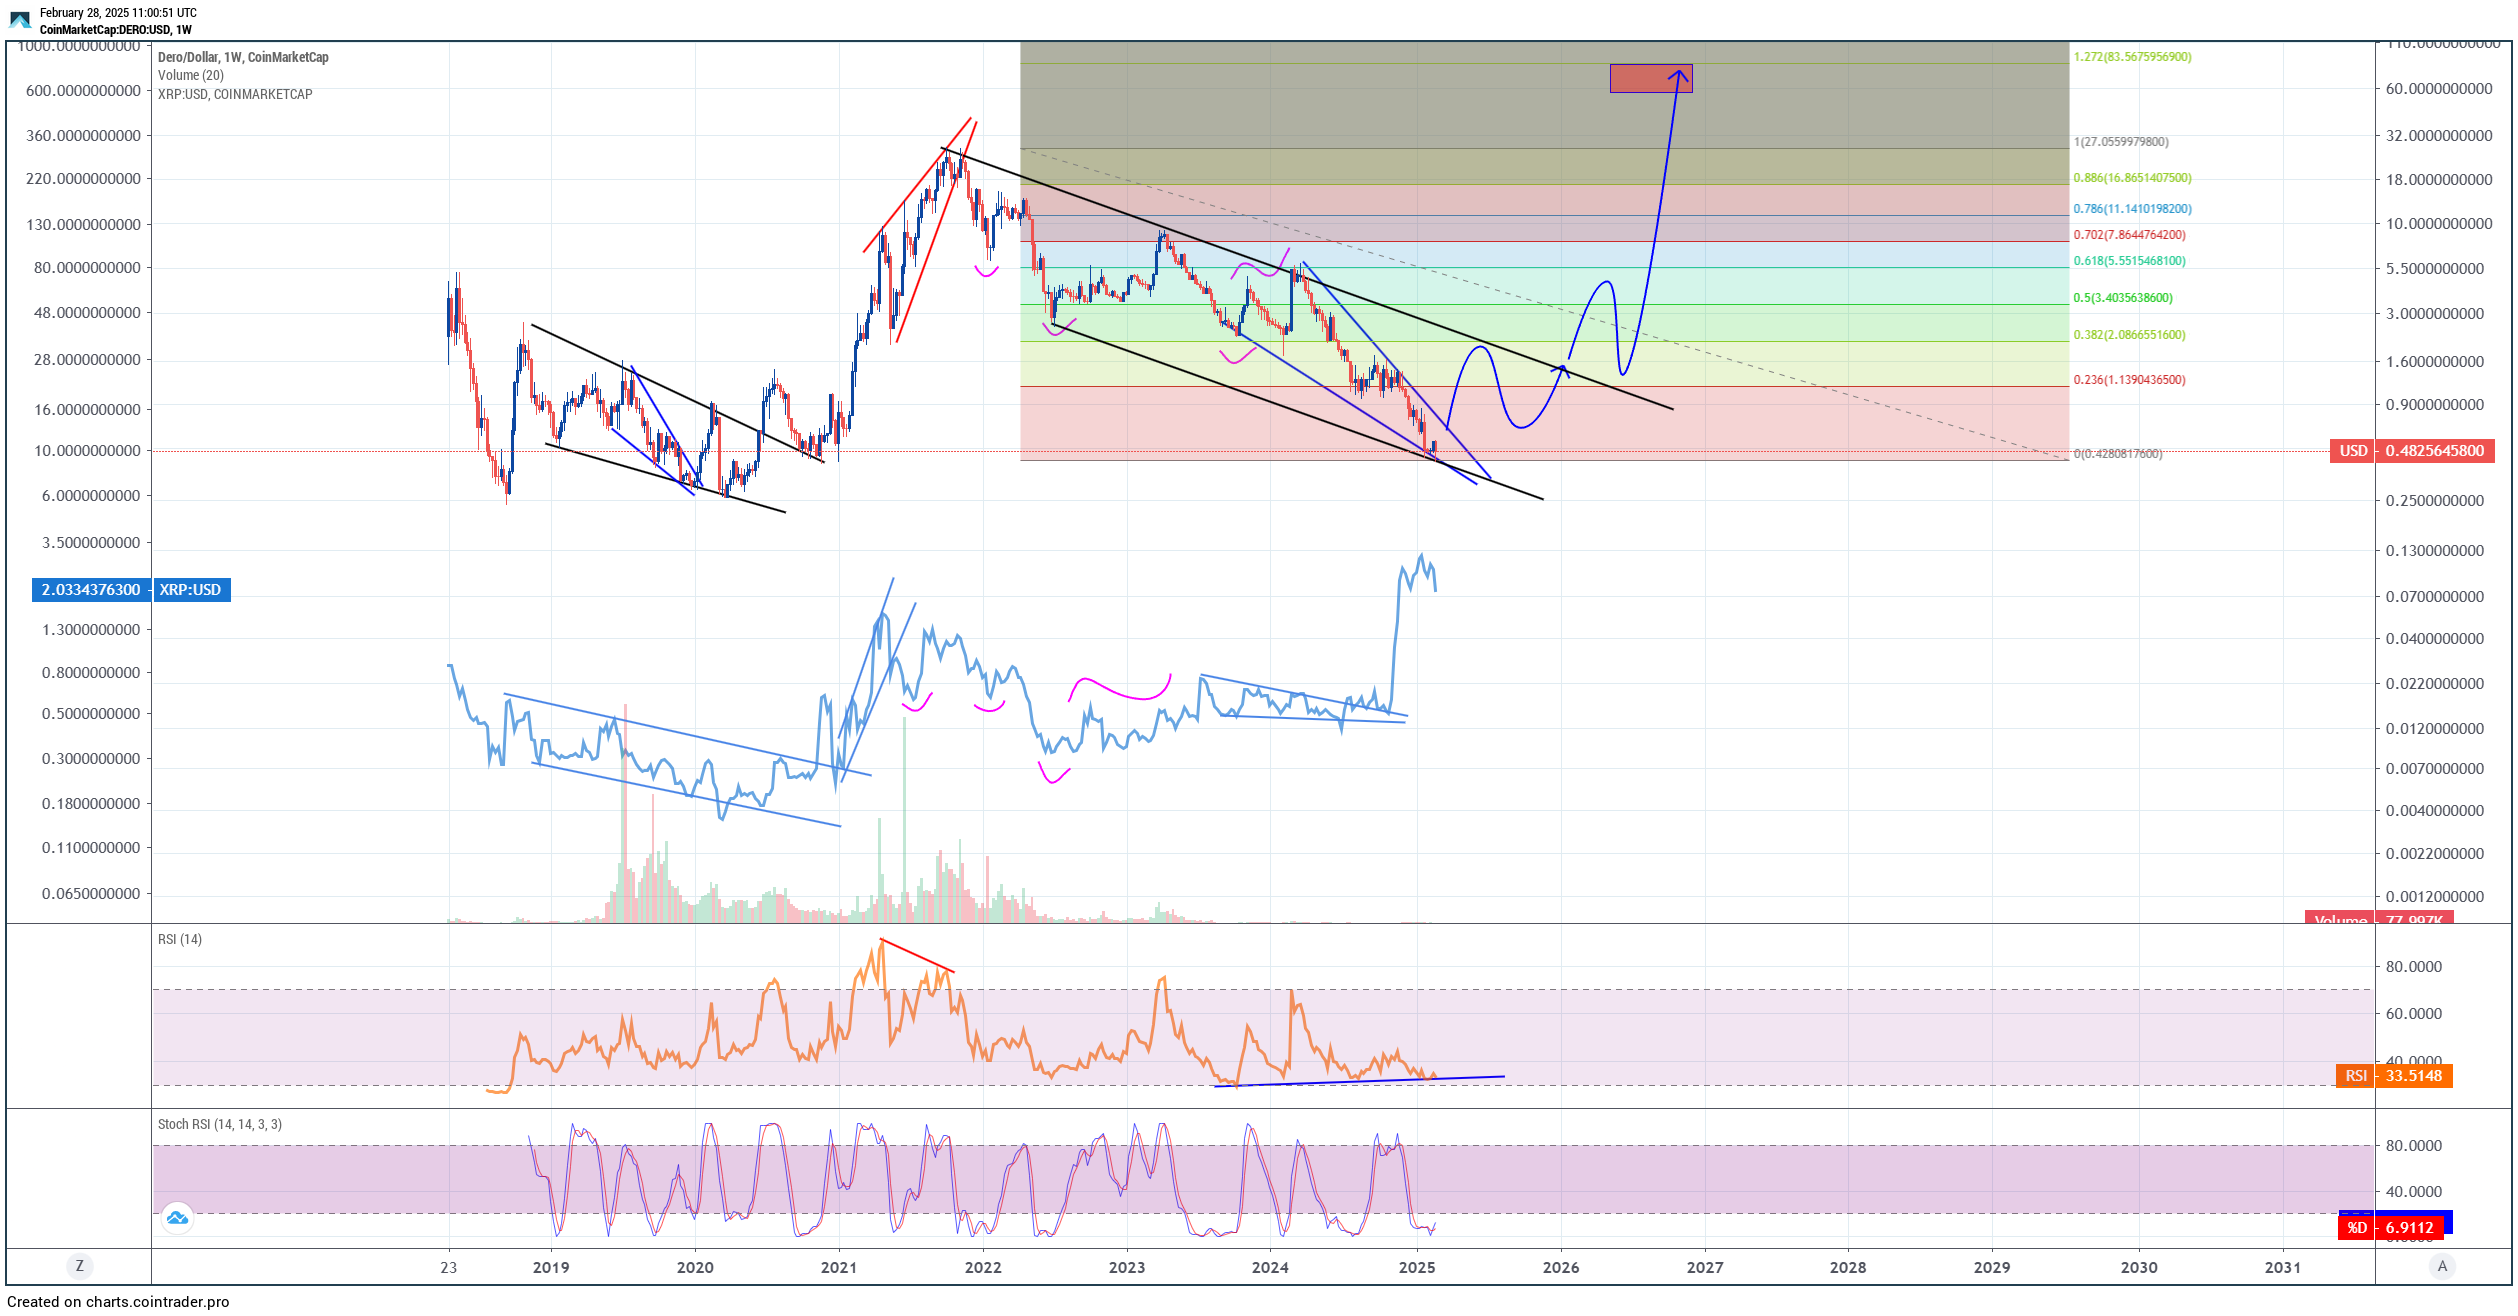Open the Stoch RSI (14, 14, 3, 3) label
This screenshot has width=2518, height=1316.
tap(220, 1124)
